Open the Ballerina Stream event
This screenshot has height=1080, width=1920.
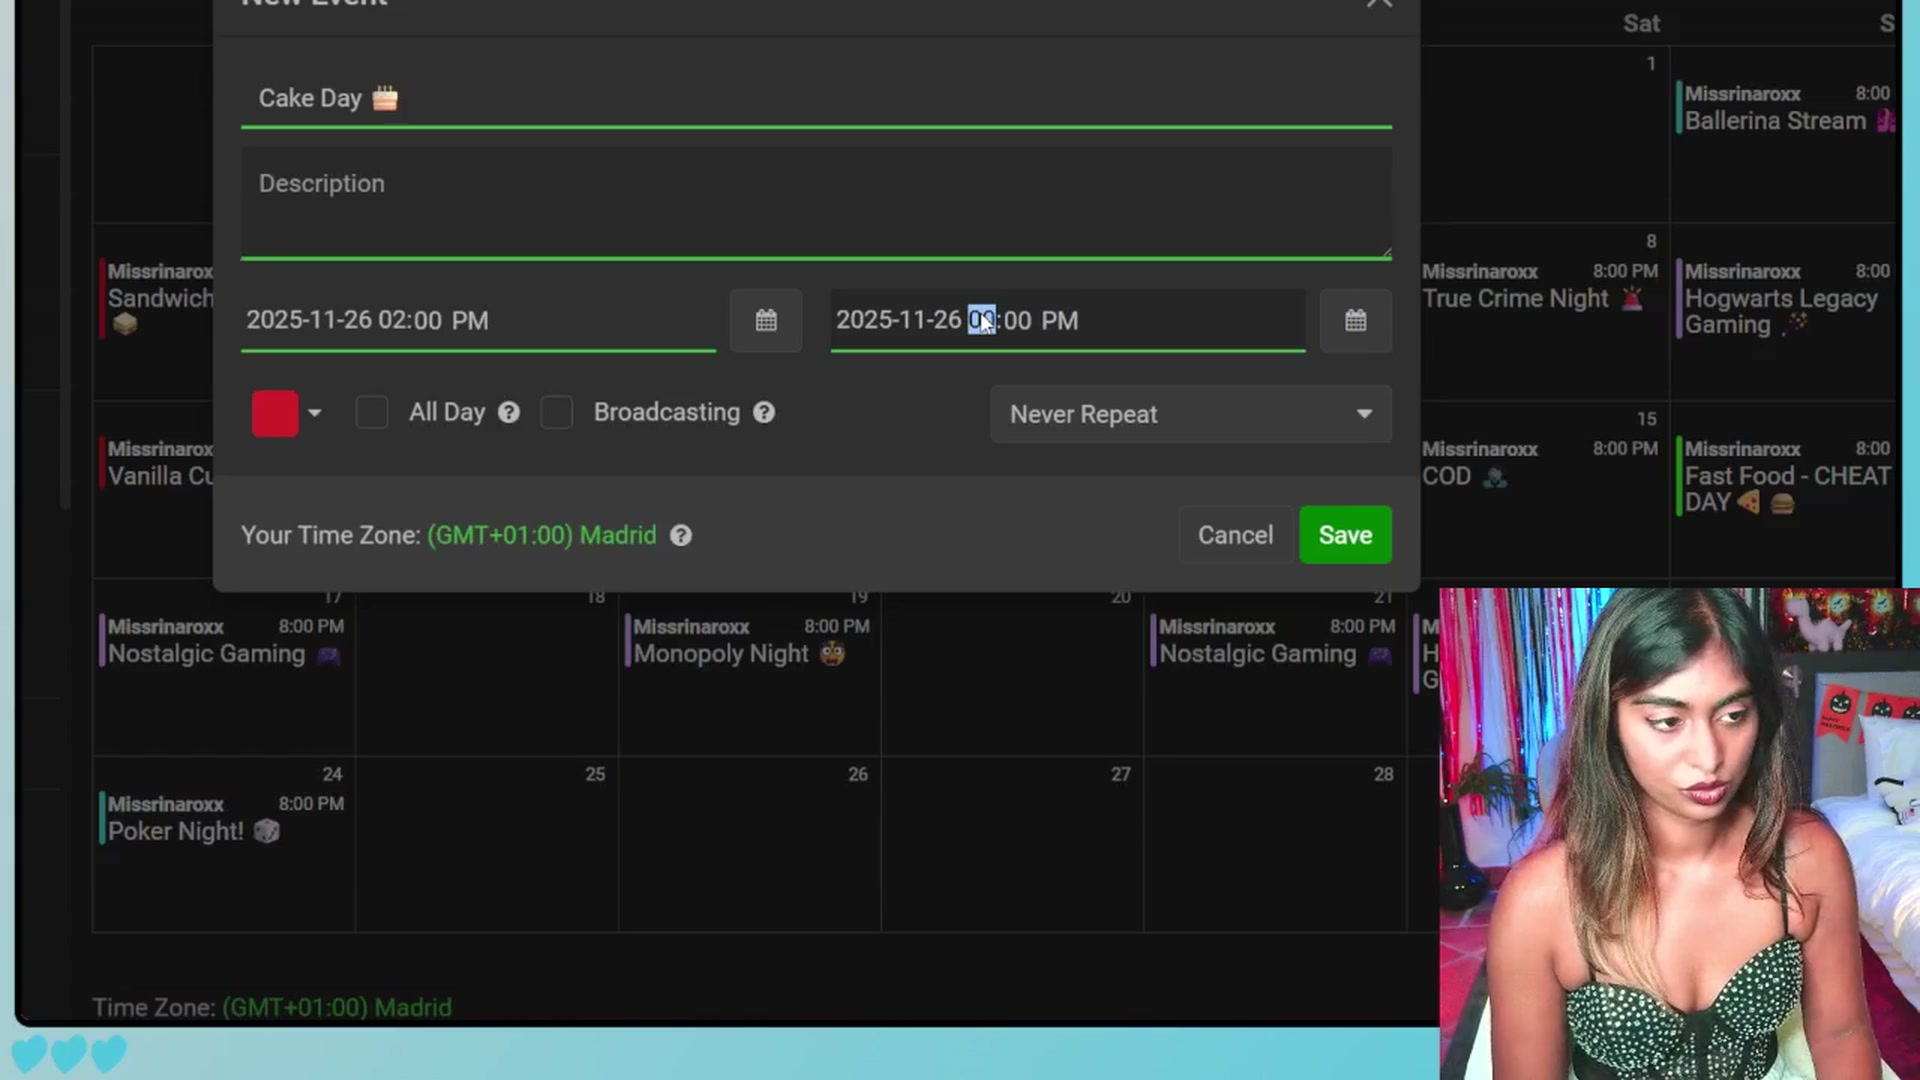(x=1786, y=108)
